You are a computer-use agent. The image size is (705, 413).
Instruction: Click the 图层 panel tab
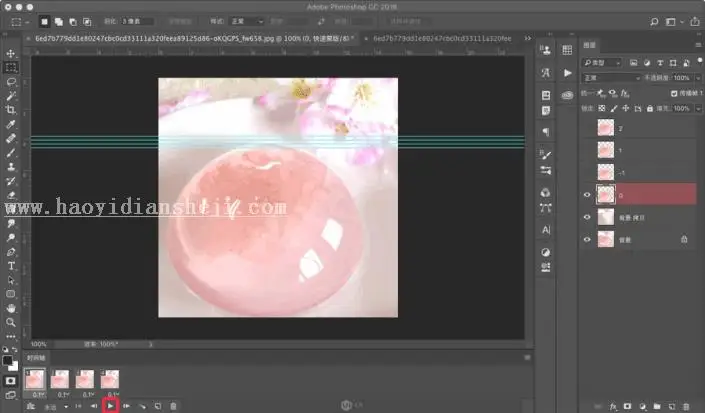[x=589, y=44]
